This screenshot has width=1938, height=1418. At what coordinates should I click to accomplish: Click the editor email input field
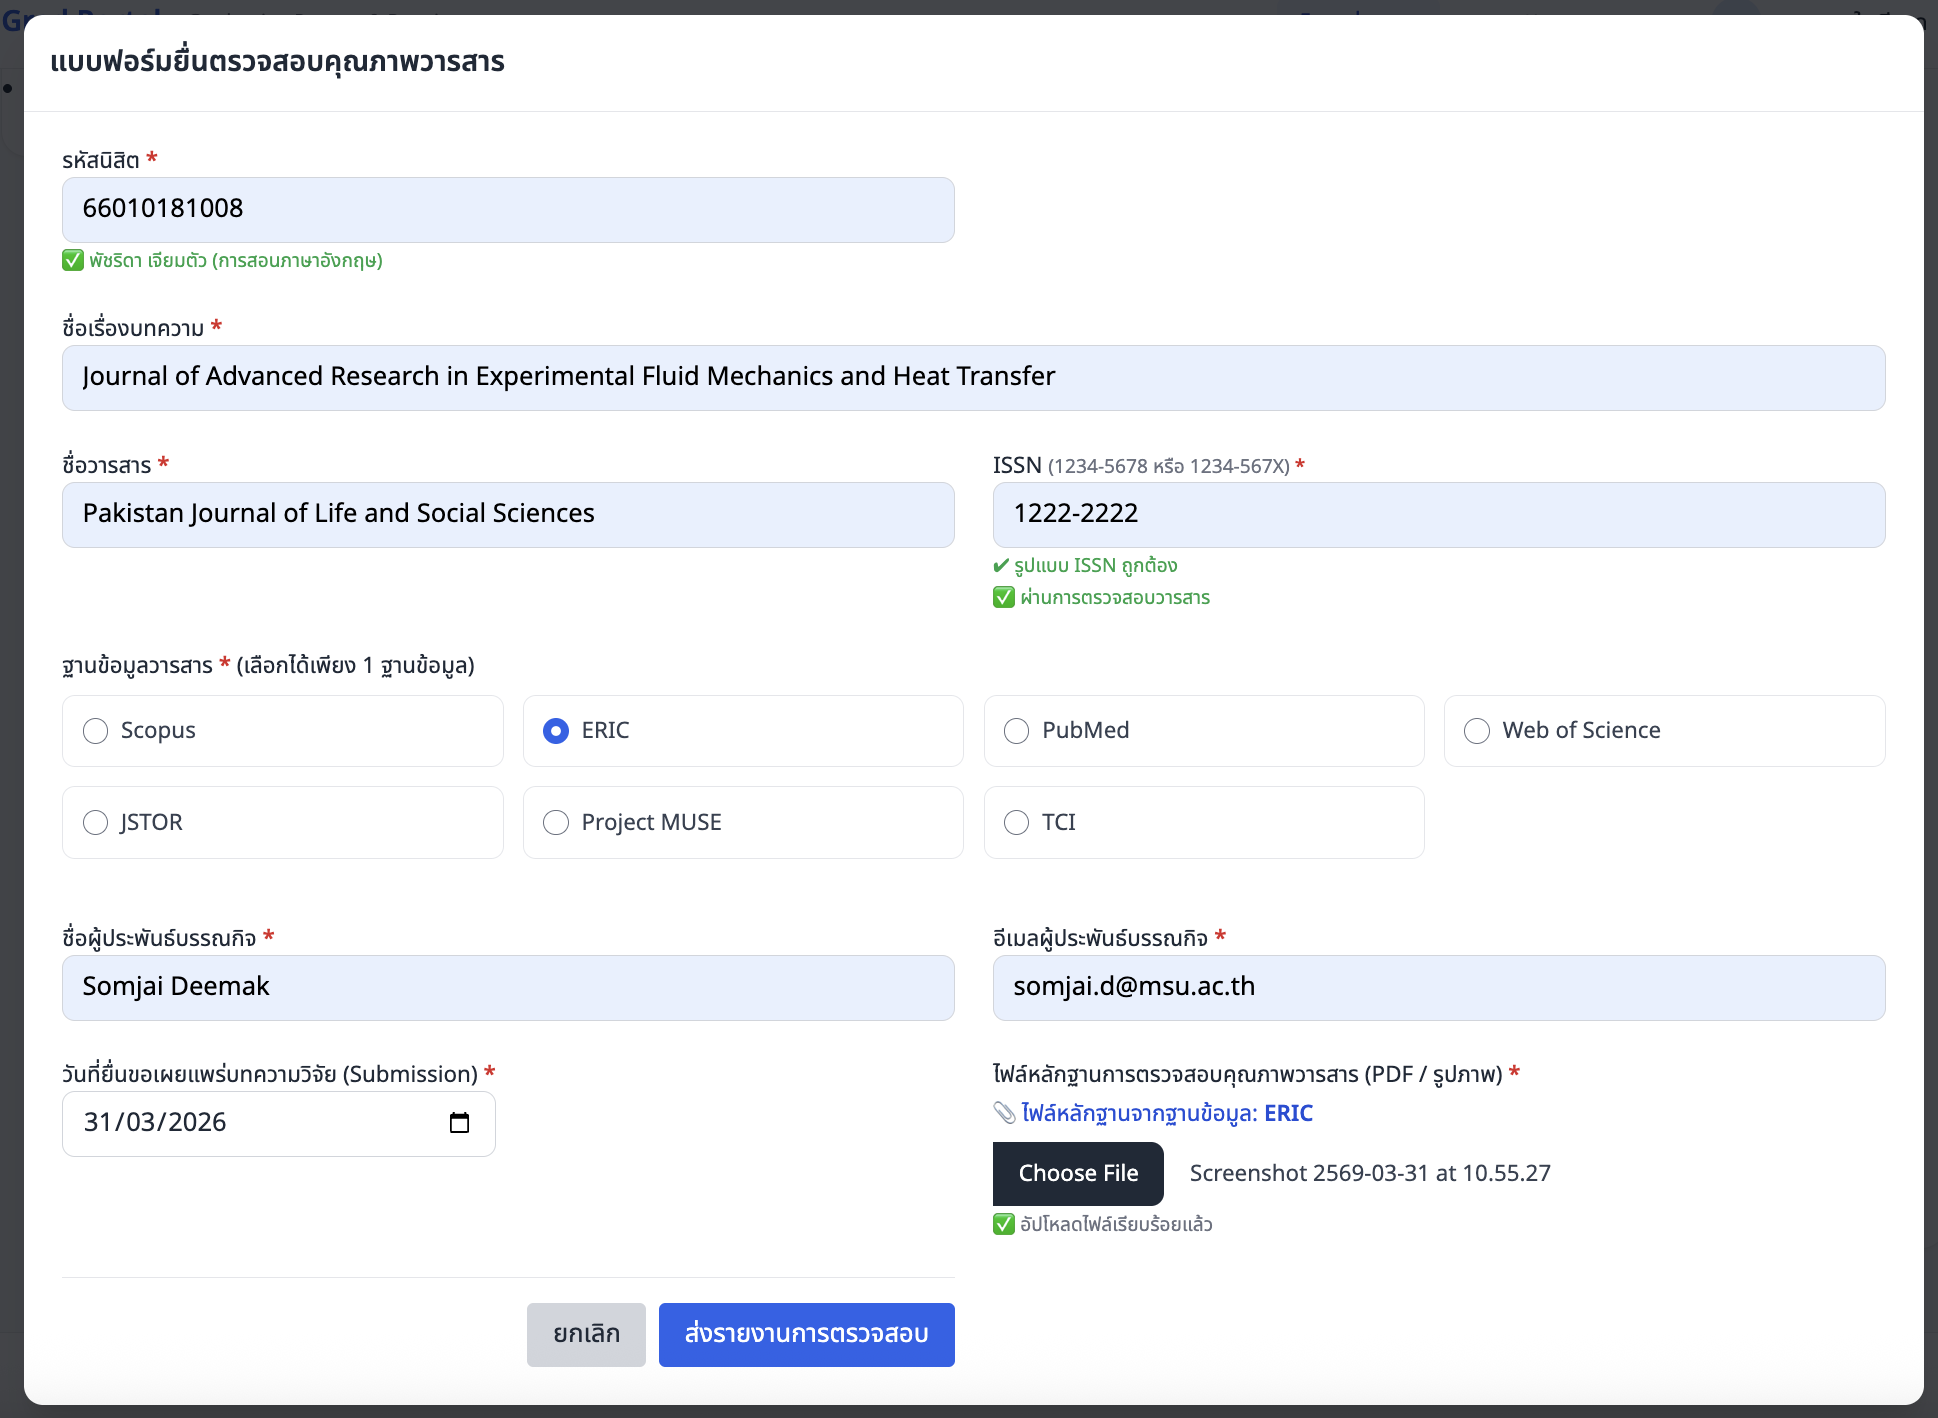coord(1438,987)
